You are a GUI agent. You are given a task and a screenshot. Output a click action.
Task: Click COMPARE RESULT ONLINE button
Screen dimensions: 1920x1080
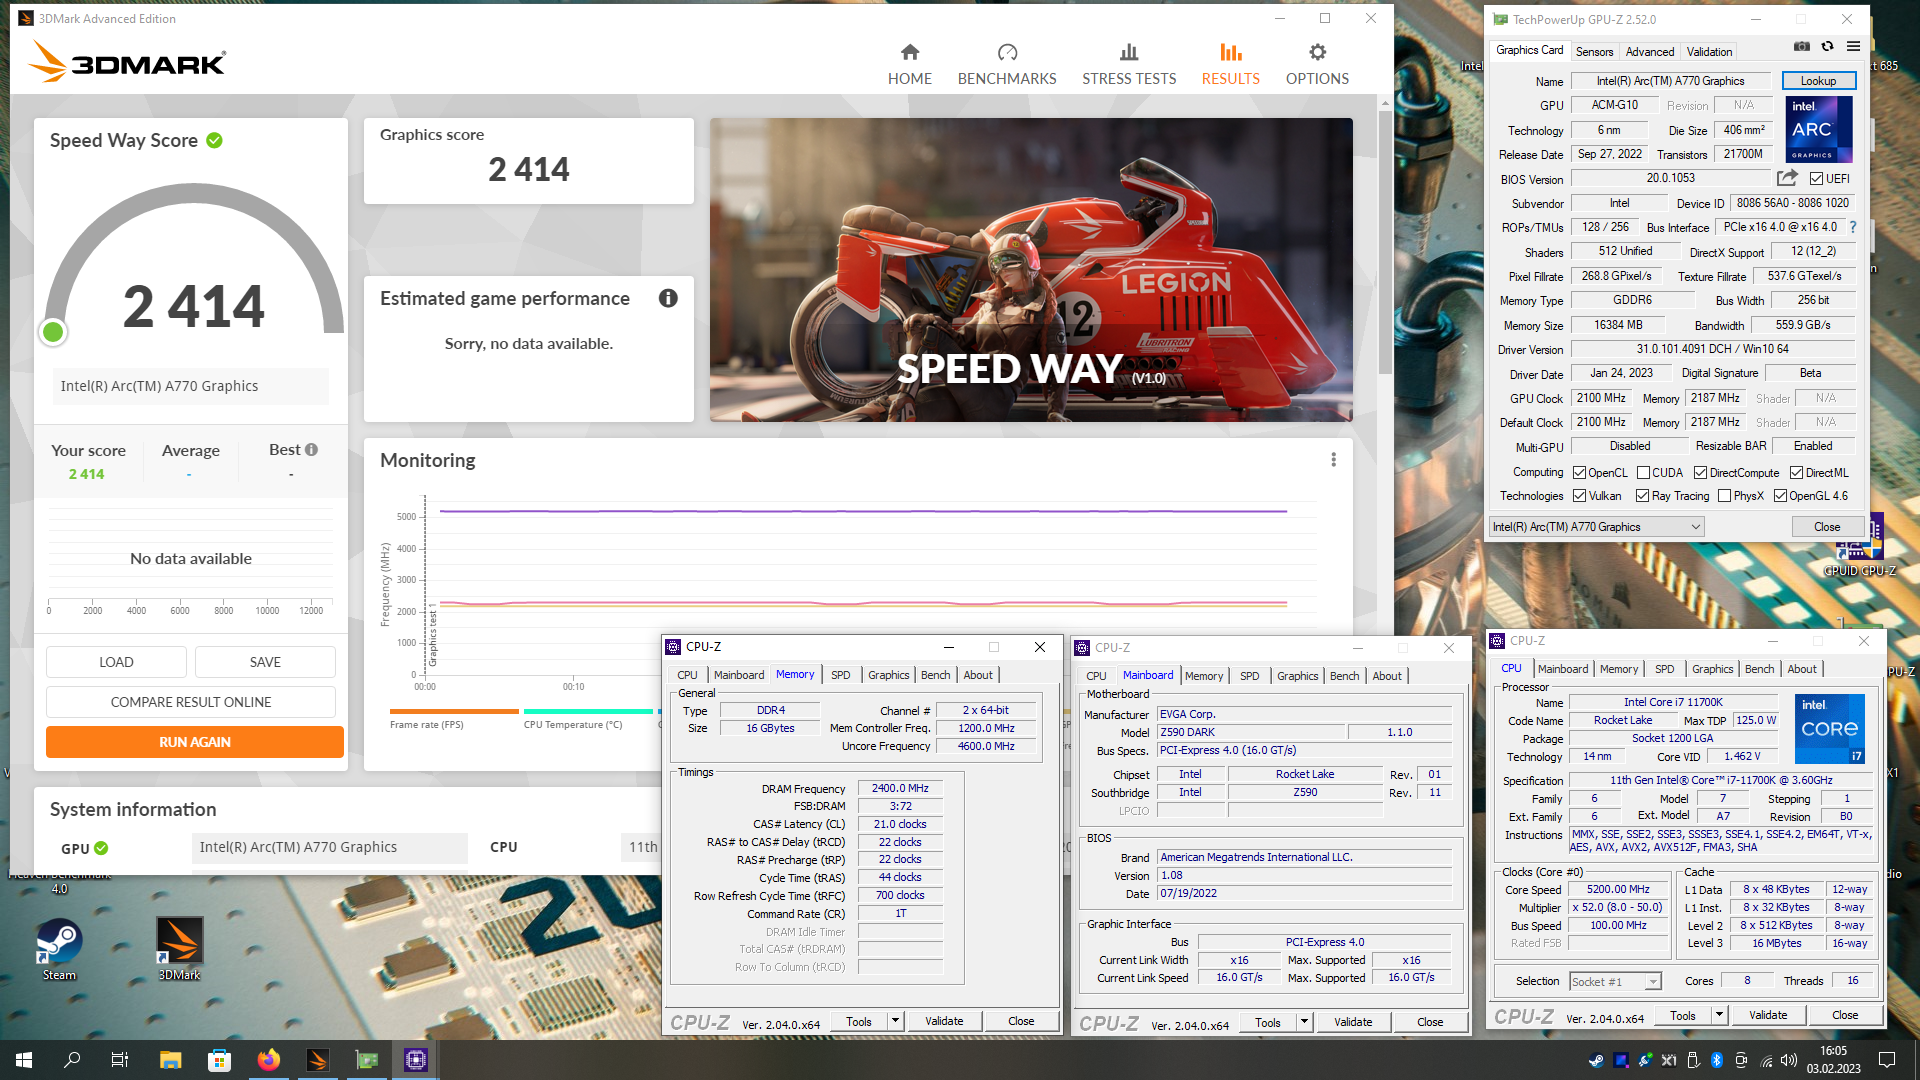191,702
